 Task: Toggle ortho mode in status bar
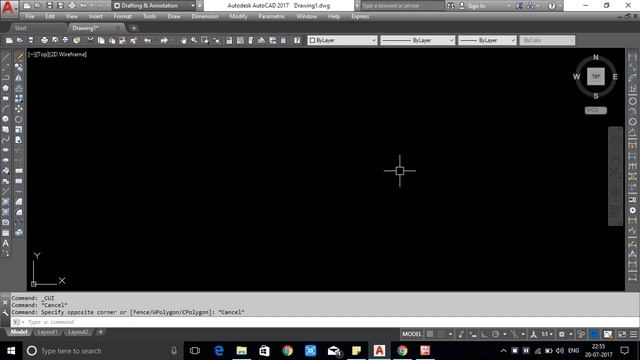click(x=484, y=334)
